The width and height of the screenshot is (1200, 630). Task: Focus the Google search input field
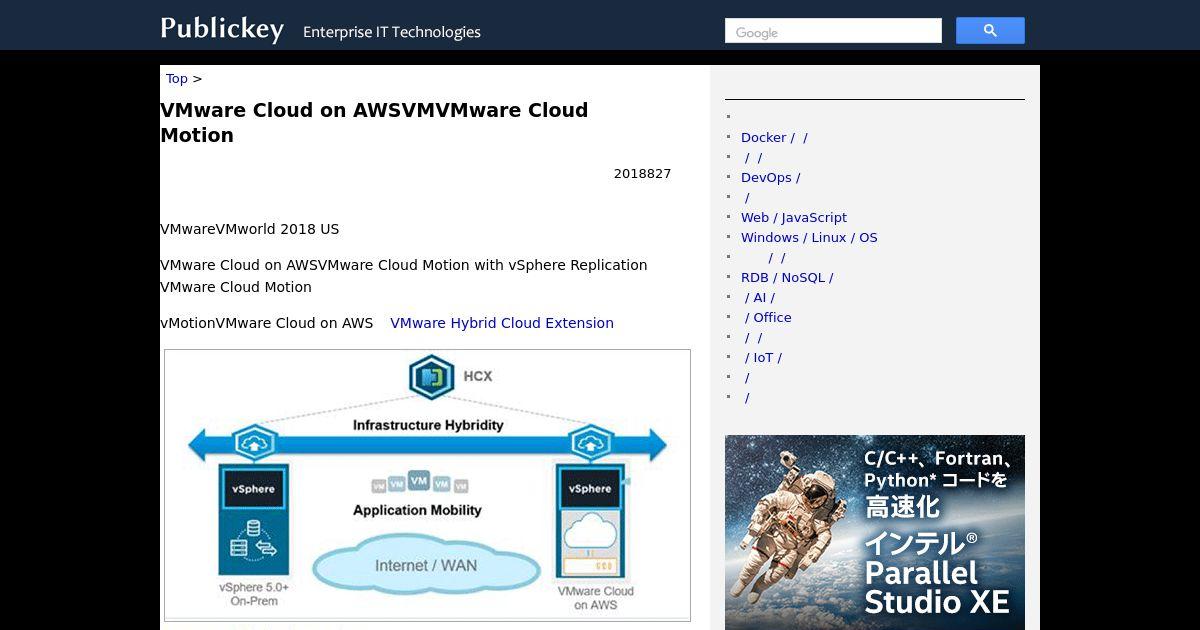(x=833, y=31)
